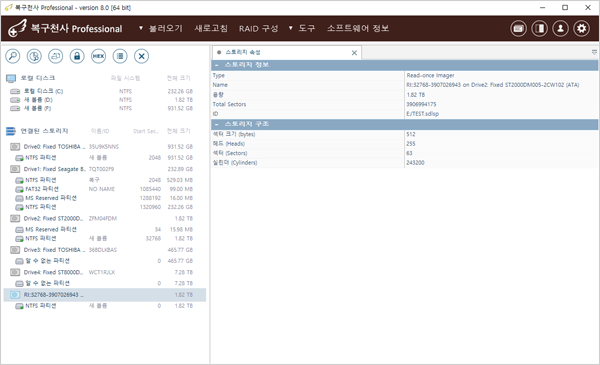Click the 로컬 디스크 (C:) volume icon
The width and height of the screenshot is (600, 365).
[x=15, y=91]
